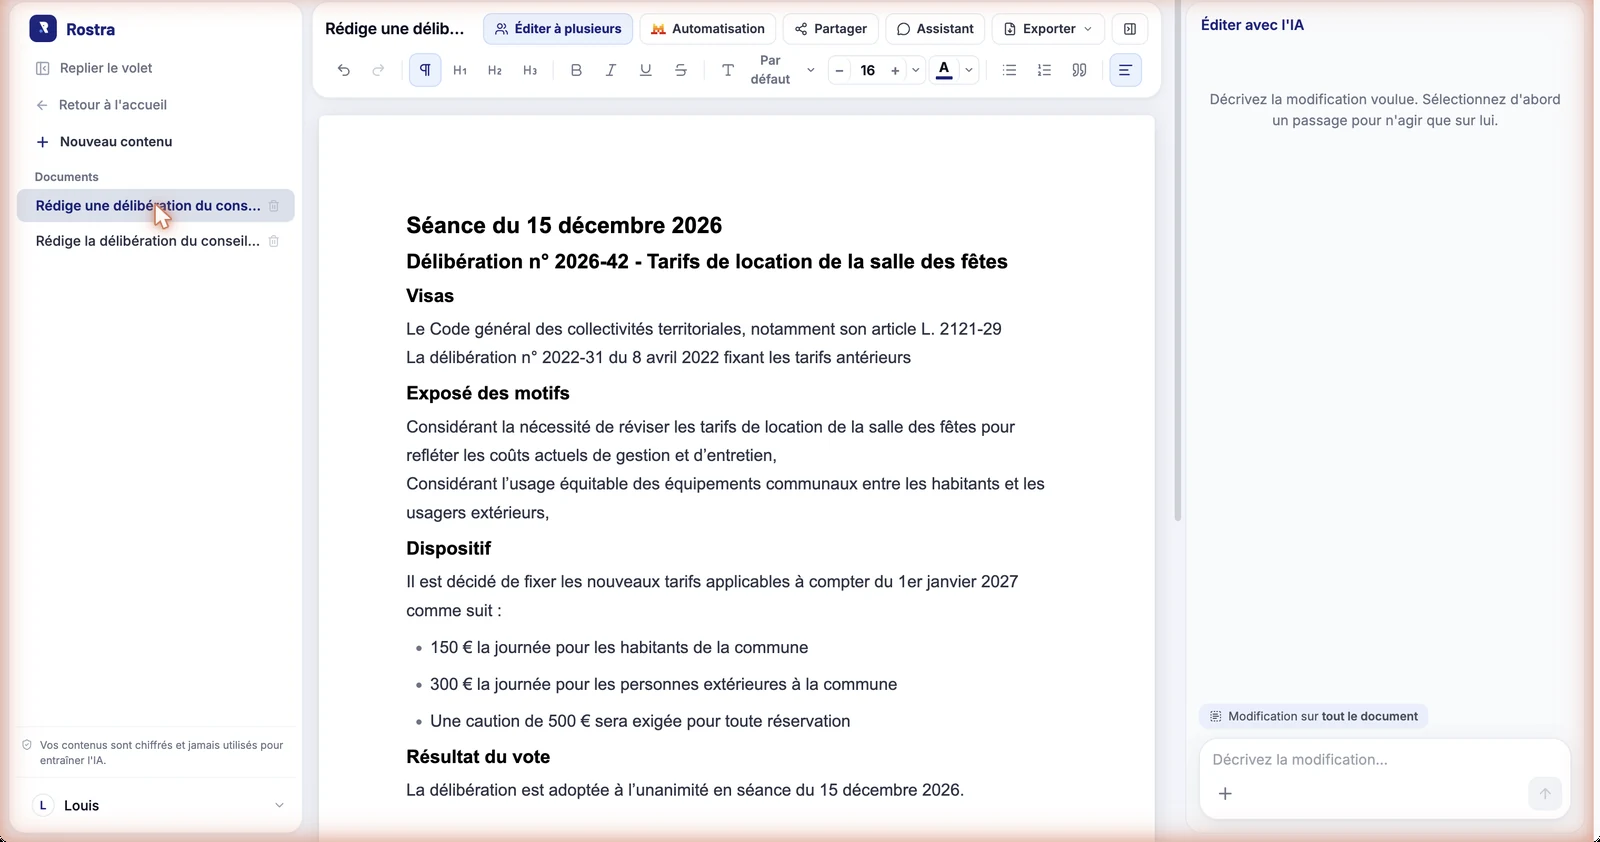Viewport: 1600px width, 842px height.
Task: Toggle italic formatting
Action: [611, 70]
